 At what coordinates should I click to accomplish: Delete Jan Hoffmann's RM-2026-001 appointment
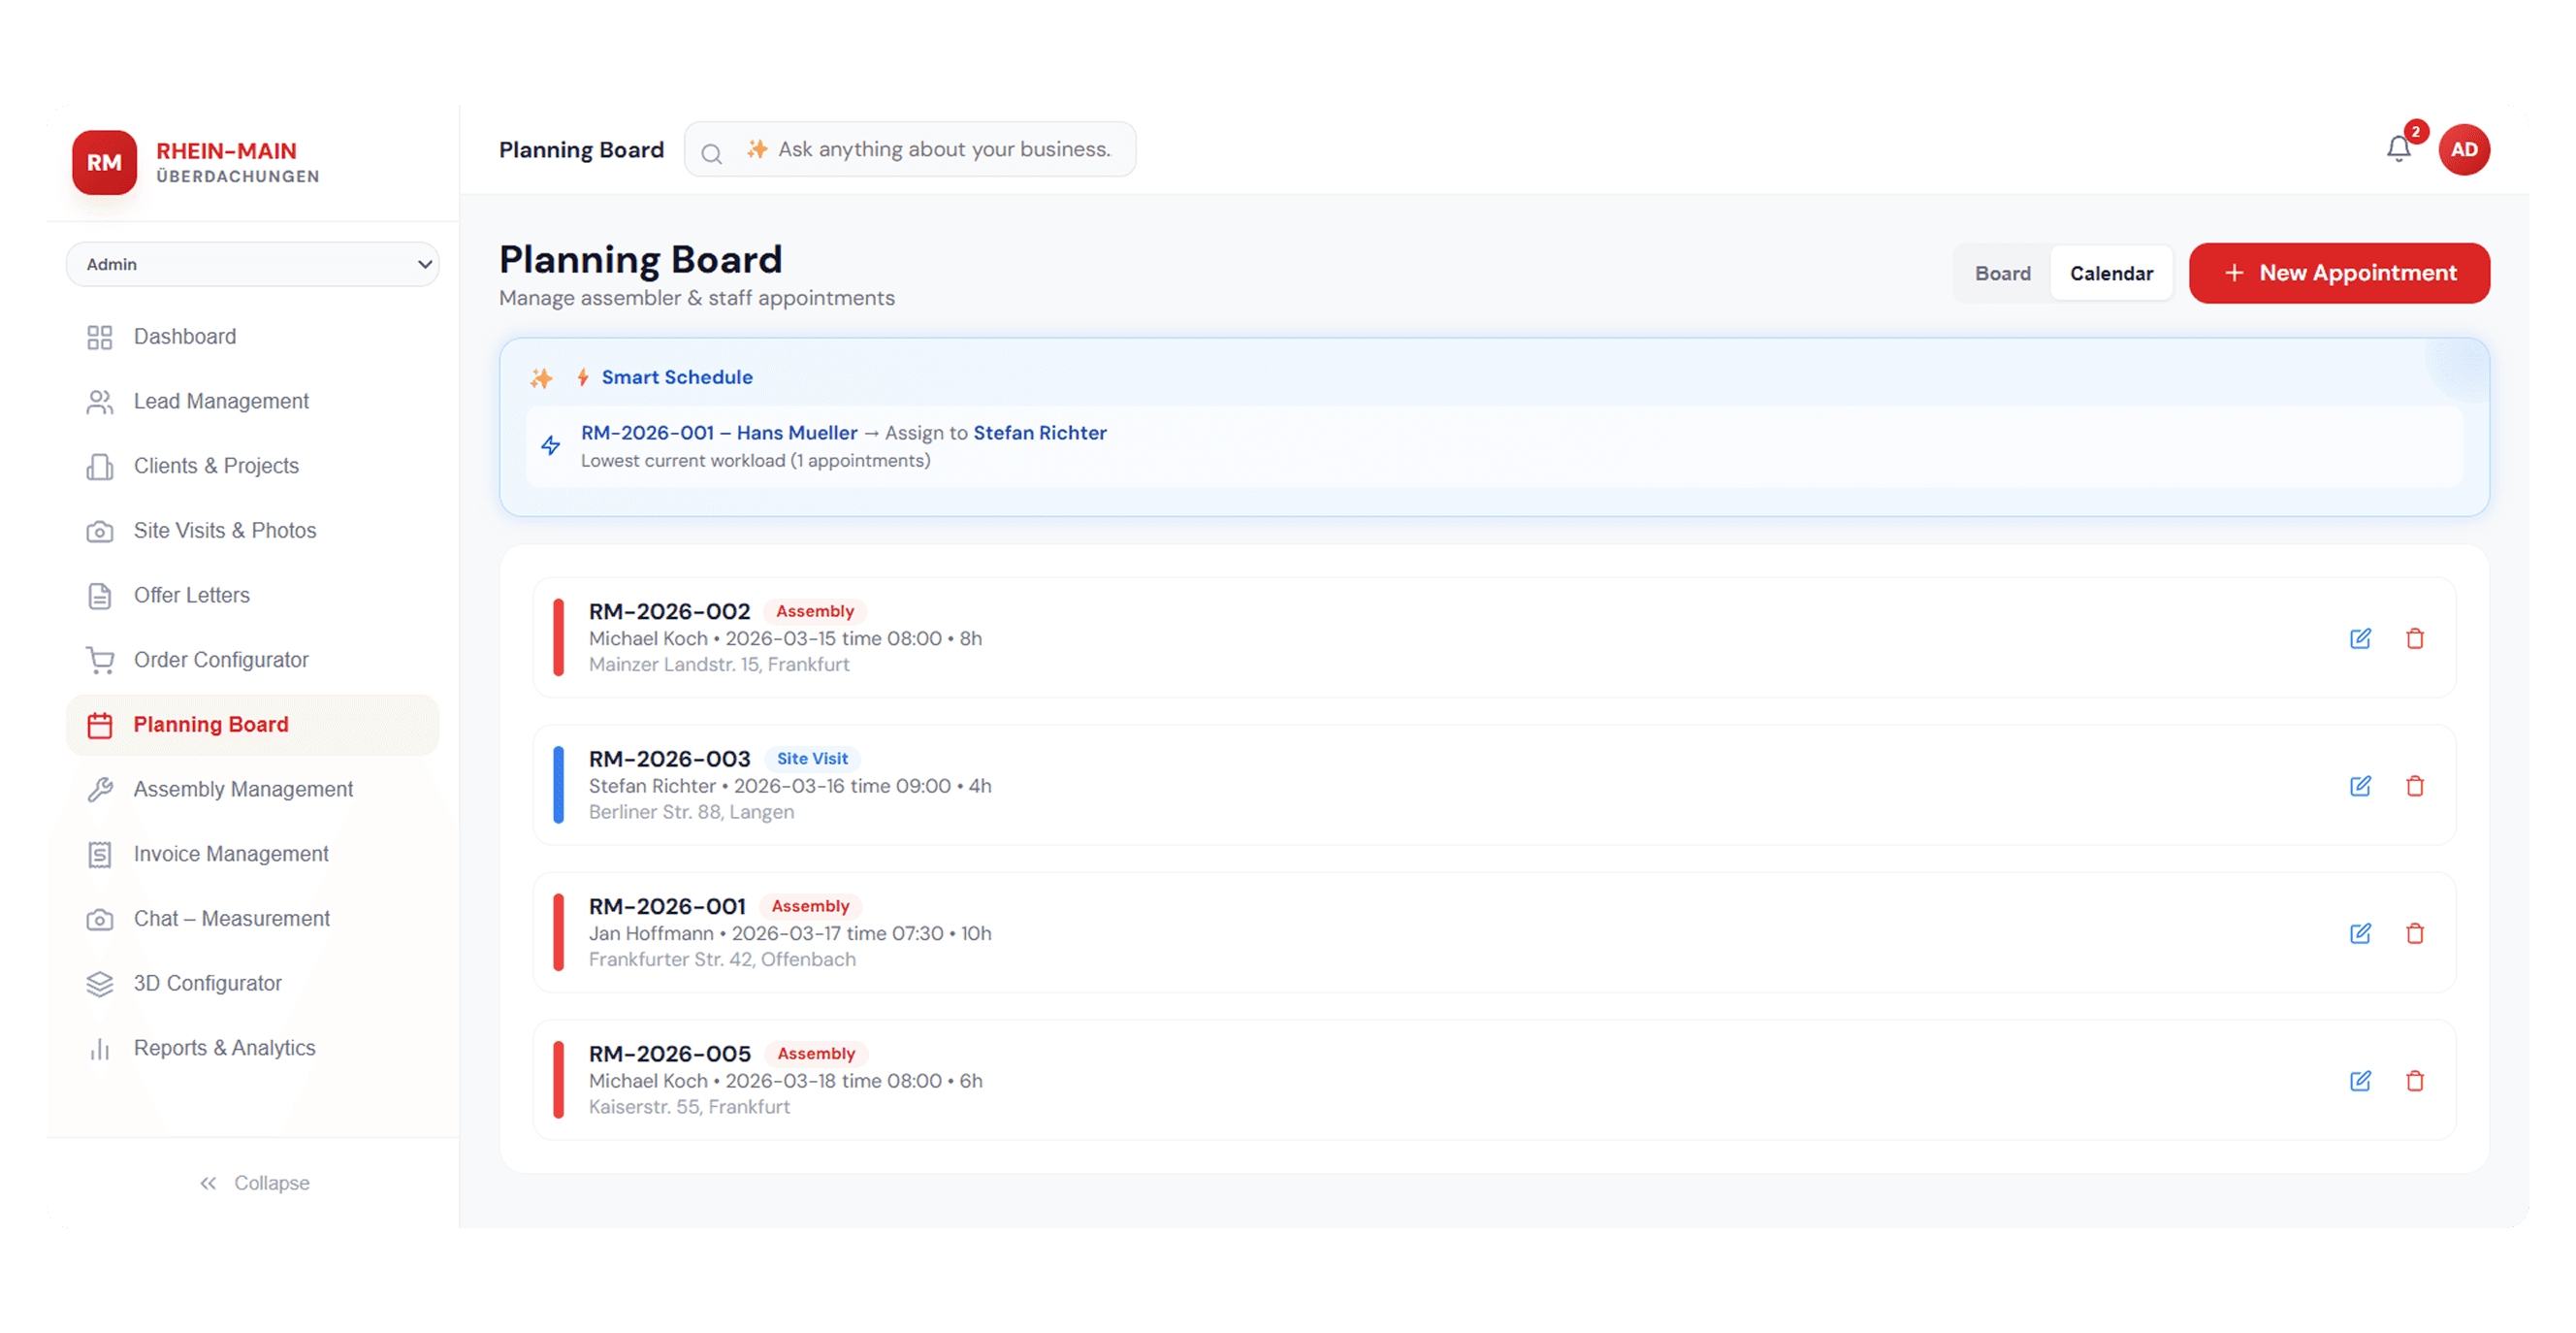(x=2414, y=933)
